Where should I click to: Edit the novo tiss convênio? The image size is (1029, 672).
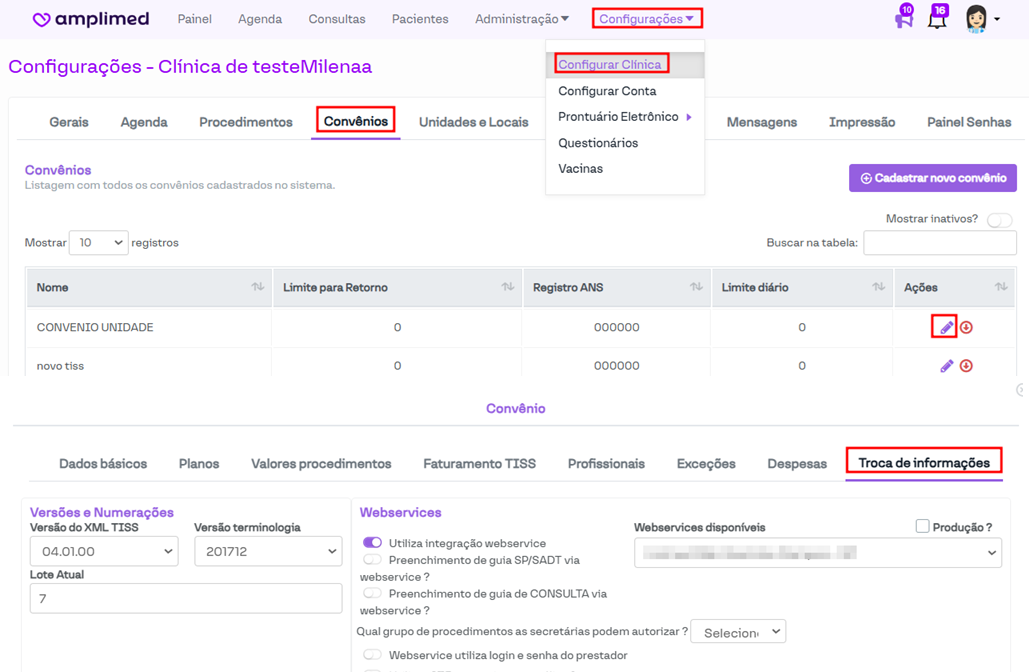(946, 366)
